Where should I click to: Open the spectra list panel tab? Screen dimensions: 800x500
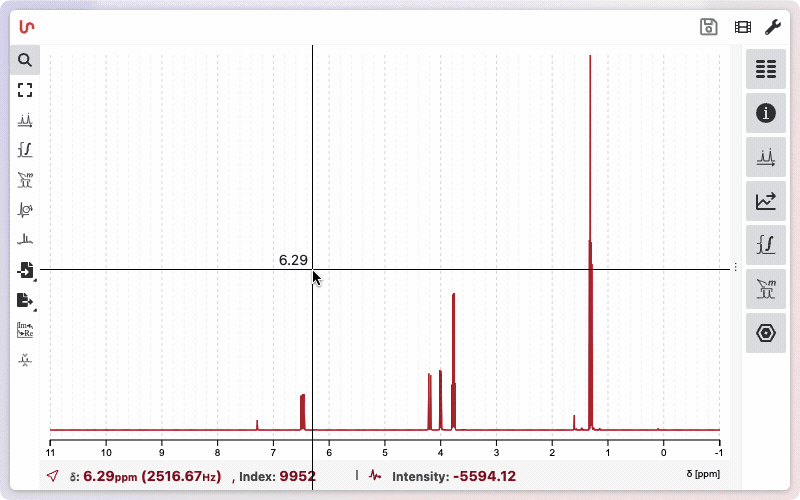click(766, 69)
